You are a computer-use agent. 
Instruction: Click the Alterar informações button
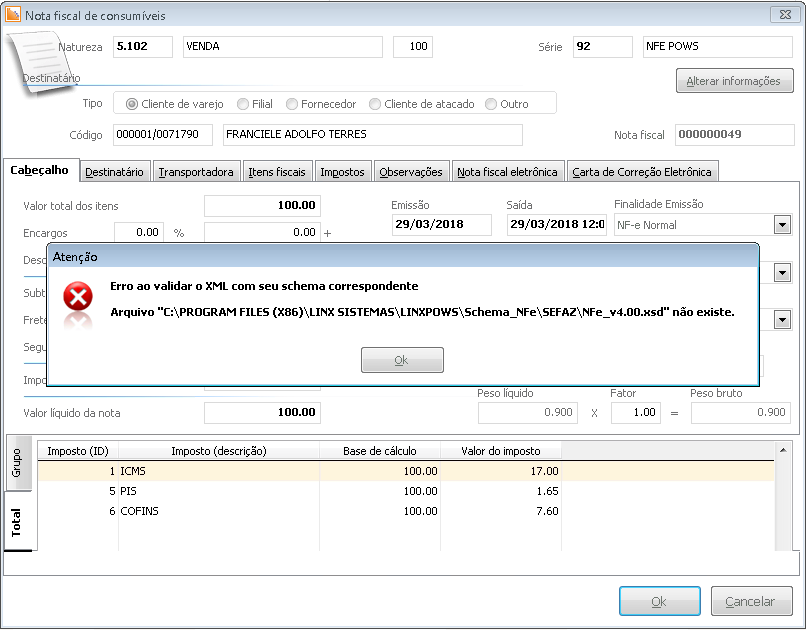(x=734, y=81)
